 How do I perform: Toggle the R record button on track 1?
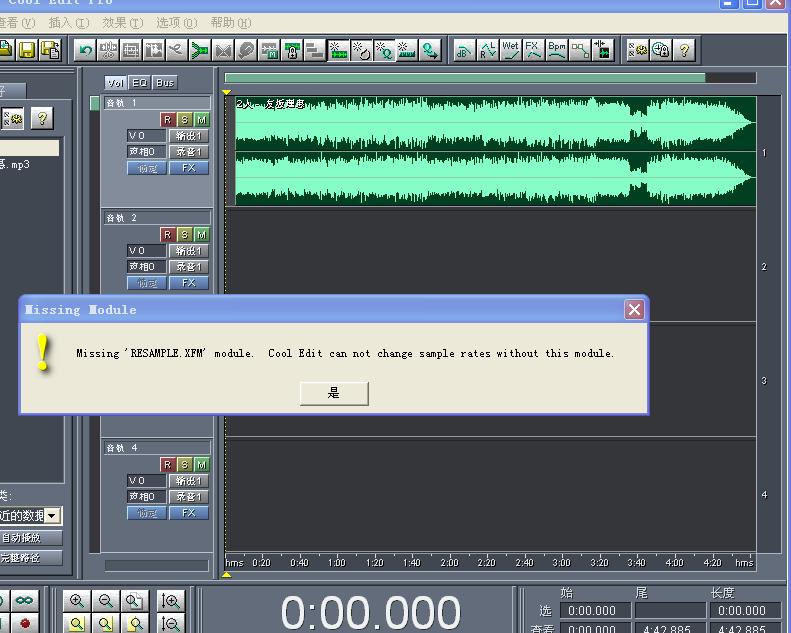(x=167, y=120)
